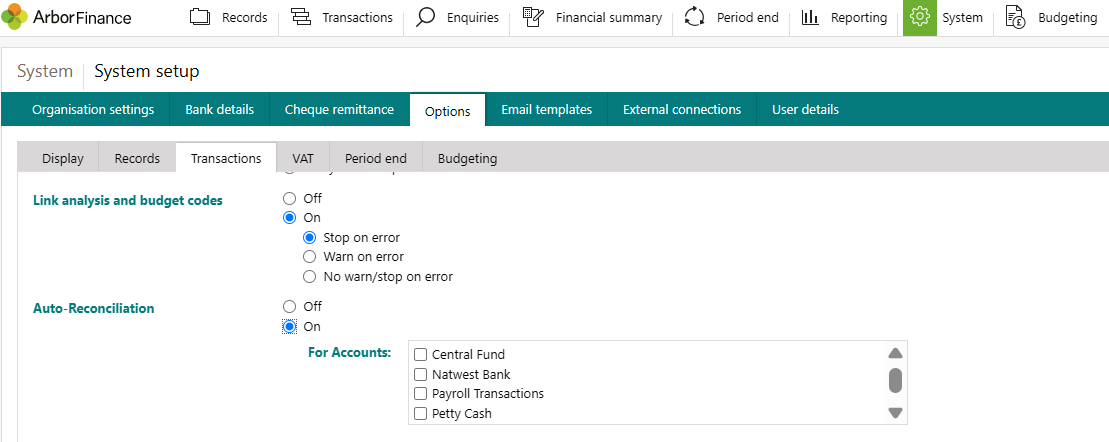Turn Auto-Reconciliation Off
Viewport: 1109px width, 442px height.
(289, 306)
